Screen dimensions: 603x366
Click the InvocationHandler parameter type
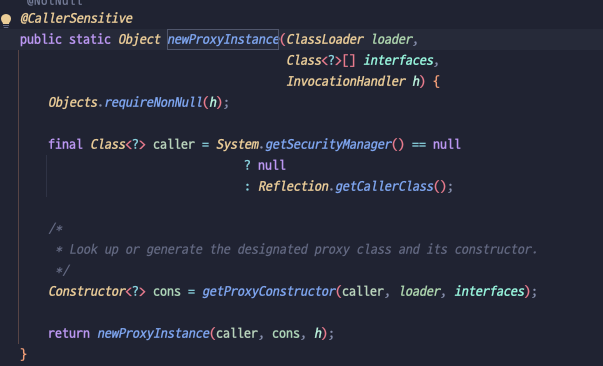click(x=346, y=81)
